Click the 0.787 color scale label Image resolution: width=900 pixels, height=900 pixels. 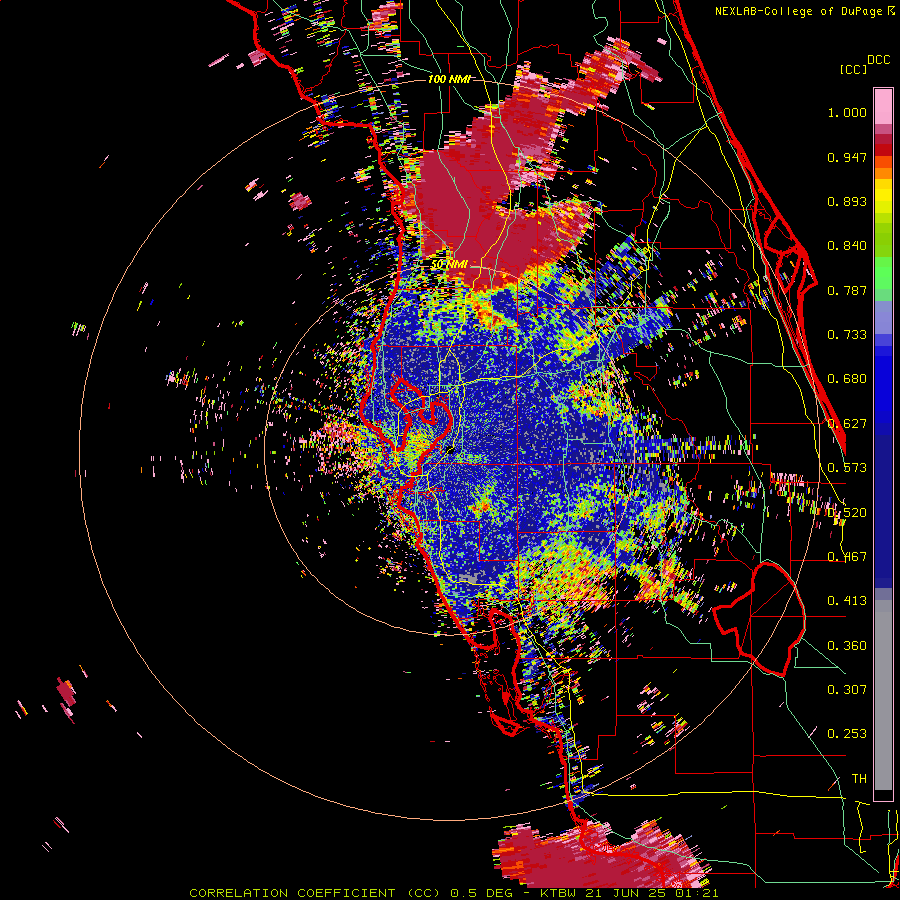[x=847, y=290]
